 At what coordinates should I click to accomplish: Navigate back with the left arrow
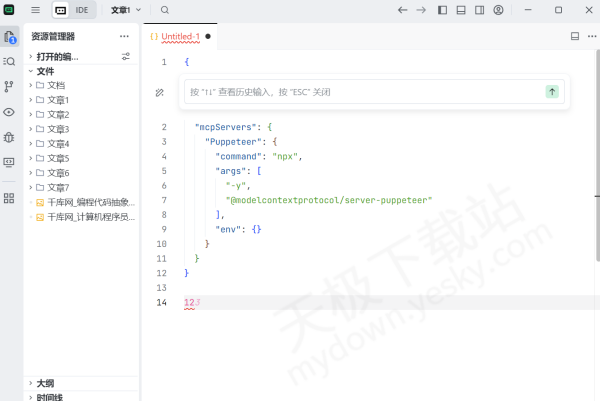coord(402,10)
